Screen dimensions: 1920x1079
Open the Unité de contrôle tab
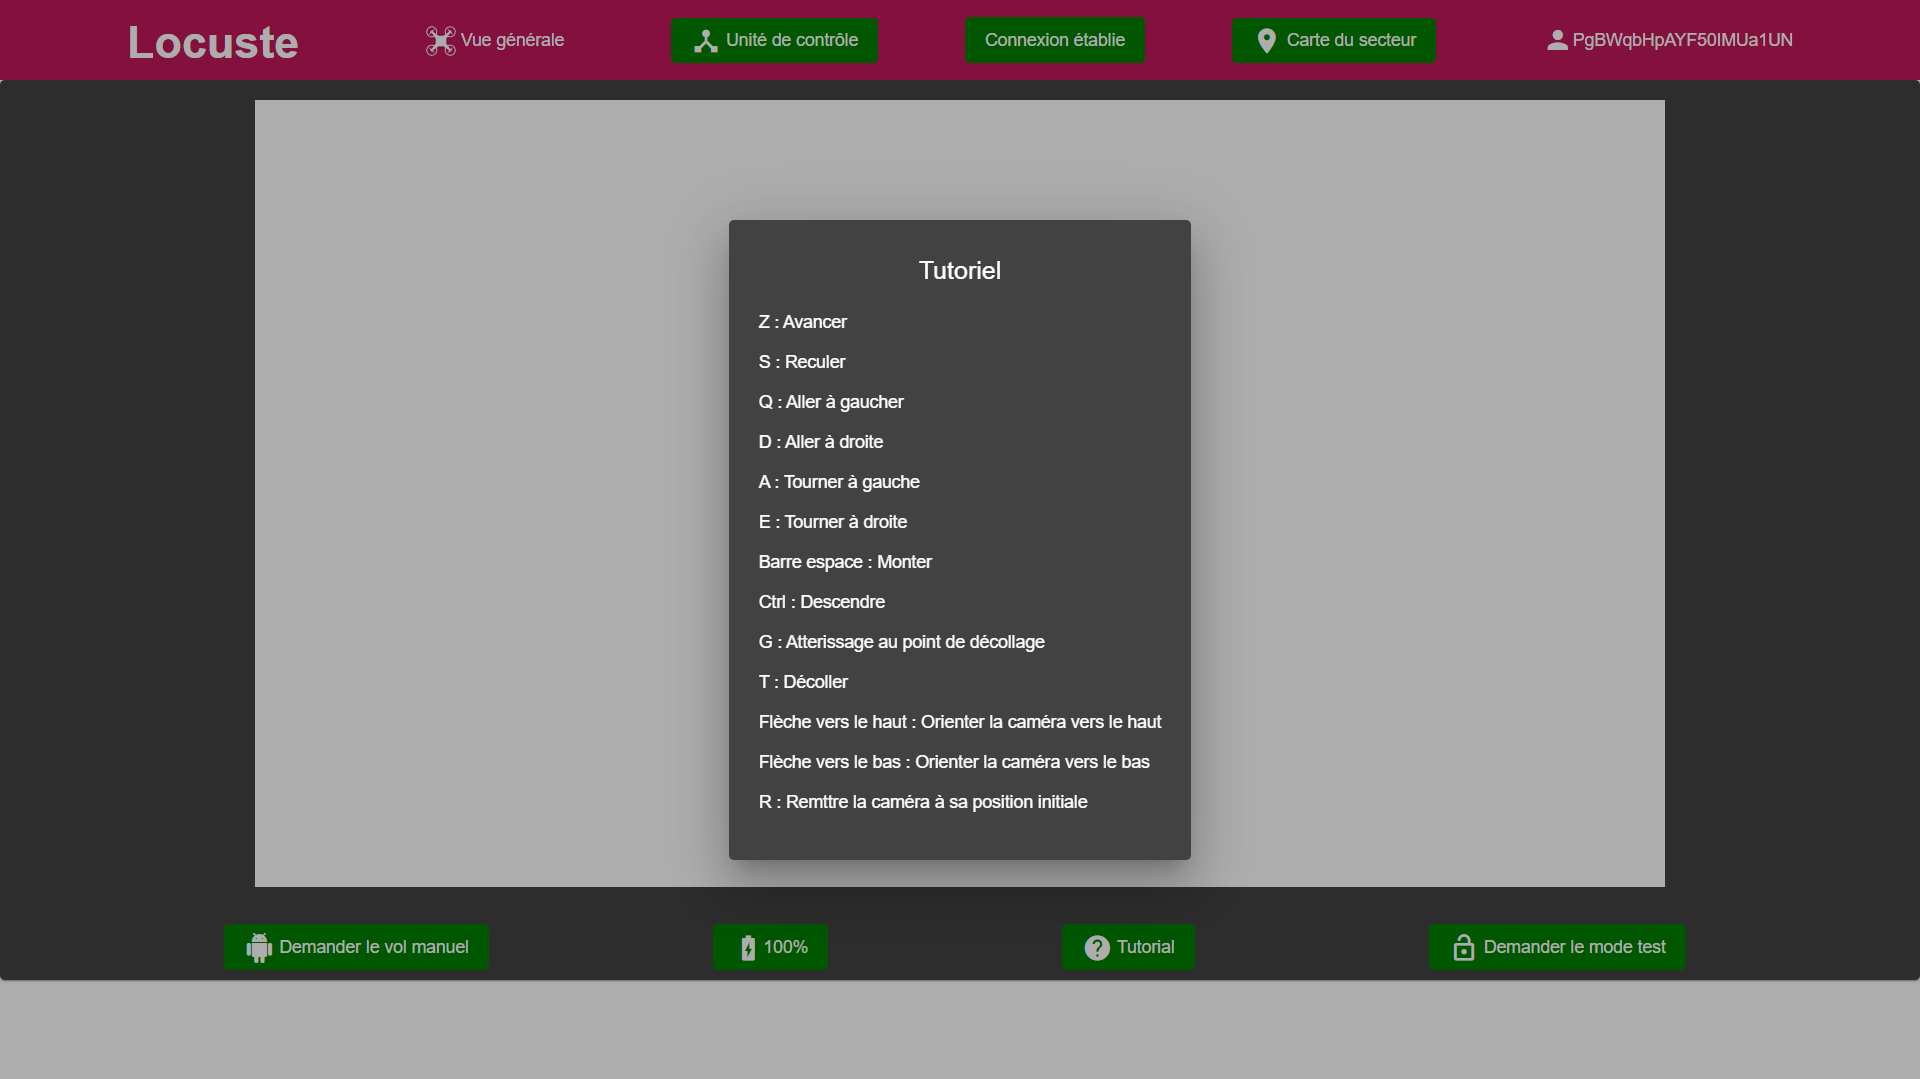pos(775,41)
